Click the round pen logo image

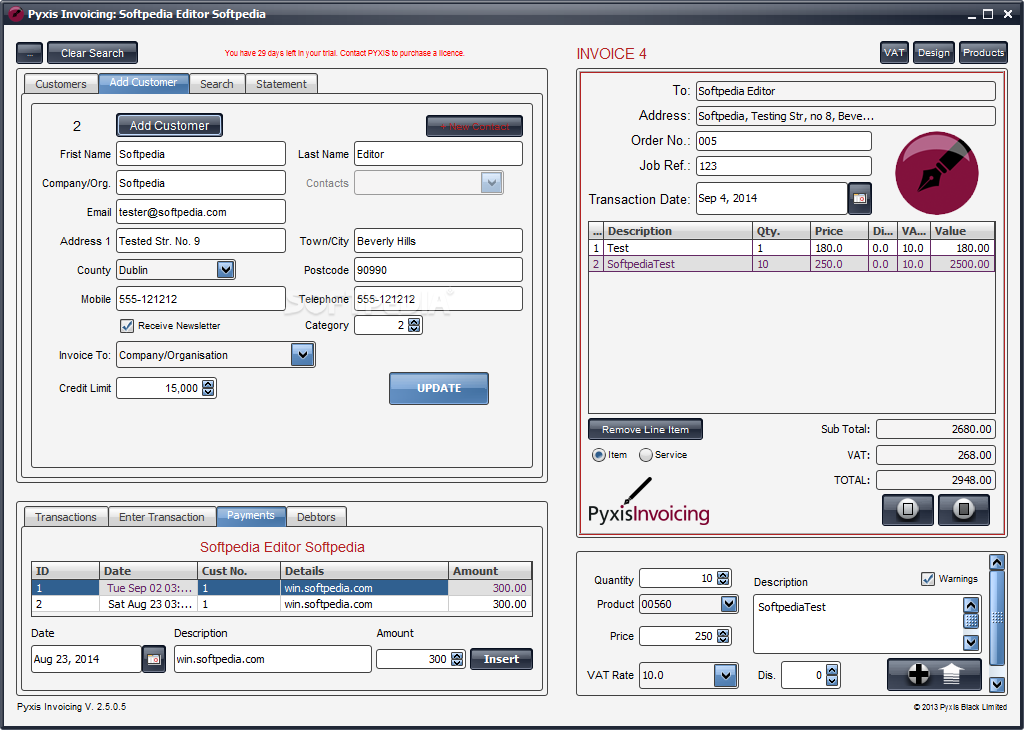coord(936,173)
